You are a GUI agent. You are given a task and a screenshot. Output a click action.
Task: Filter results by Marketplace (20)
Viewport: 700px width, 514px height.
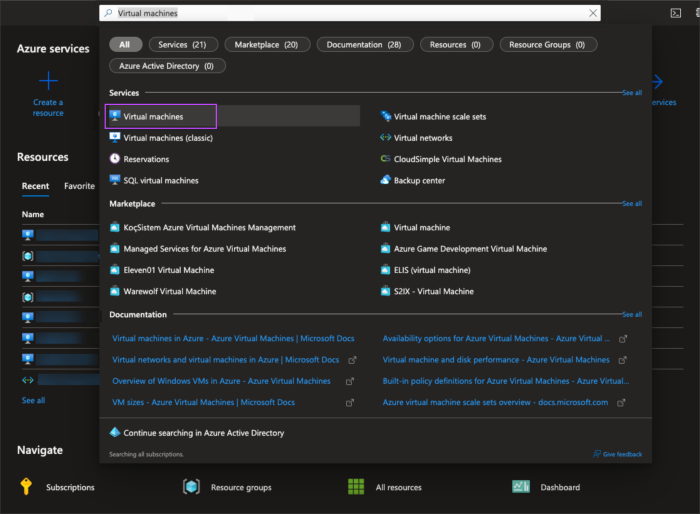tap(268, 44)
